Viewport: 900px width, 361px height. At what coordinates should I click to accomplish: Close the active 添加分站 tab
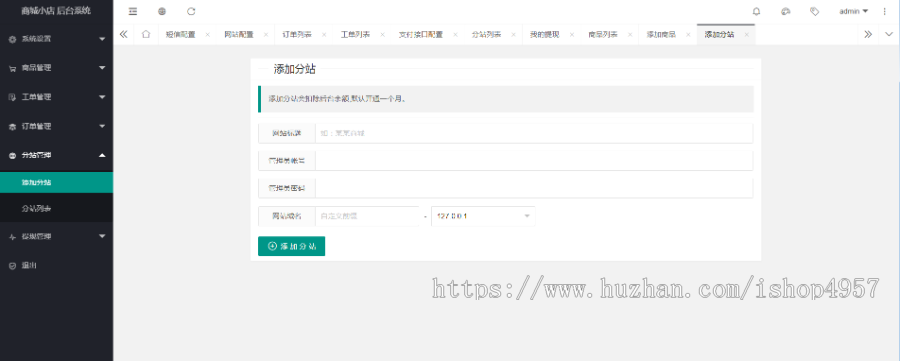[x=746, y=34]
